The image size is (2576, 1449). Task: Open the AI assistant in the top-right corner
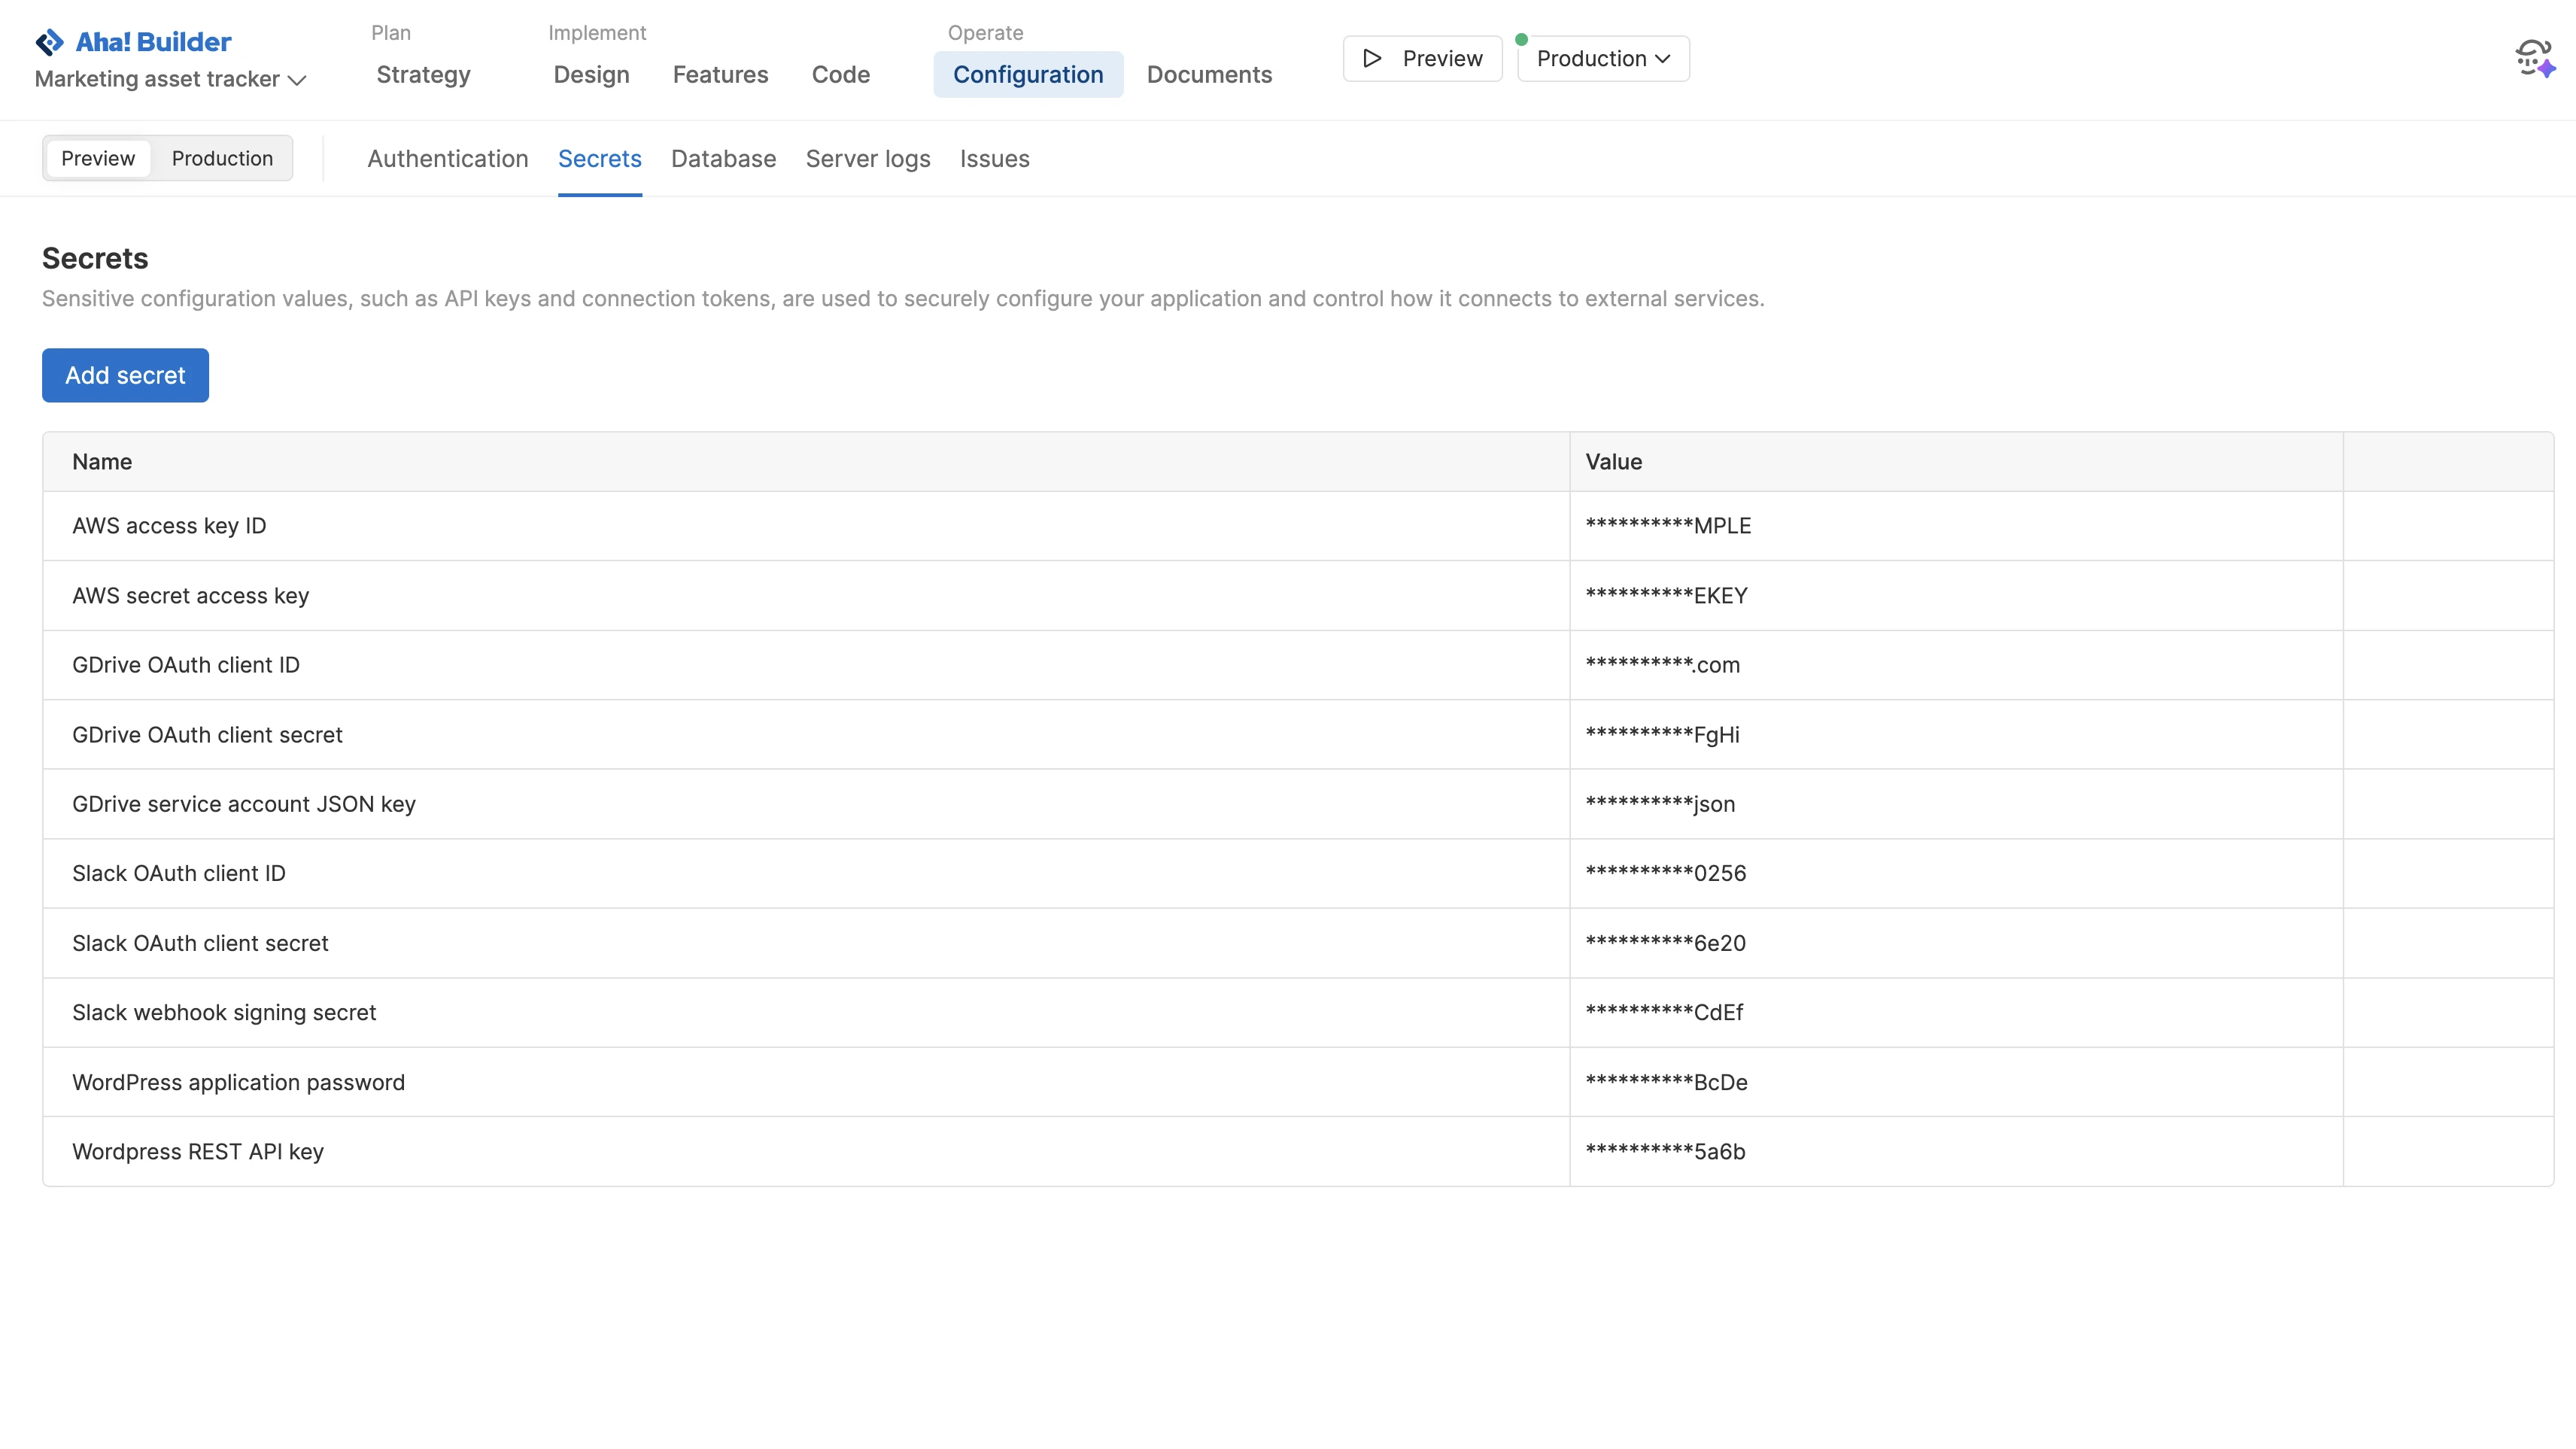(2534, 57)
